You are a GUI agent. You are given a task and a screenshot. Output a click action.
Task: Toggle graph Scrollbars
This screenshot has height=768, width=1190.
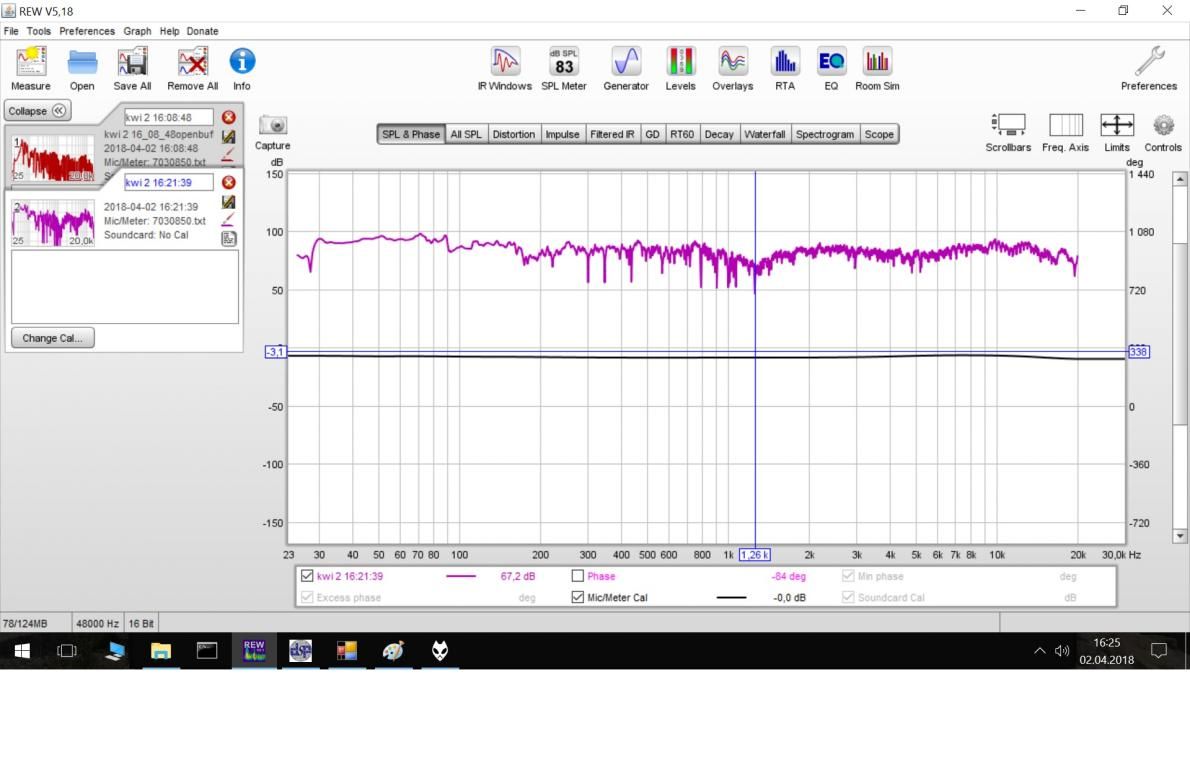1009,132
